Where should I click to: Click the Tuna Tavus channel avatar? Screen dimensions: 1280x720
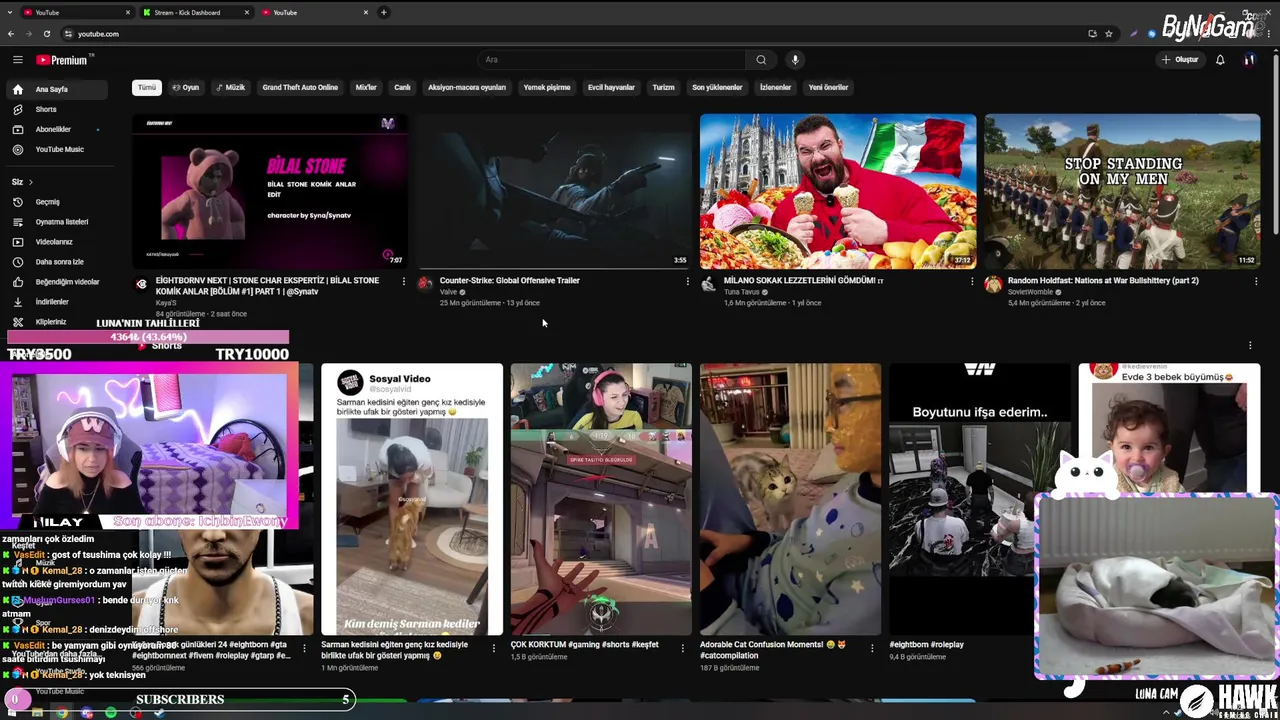pos(708,284)
